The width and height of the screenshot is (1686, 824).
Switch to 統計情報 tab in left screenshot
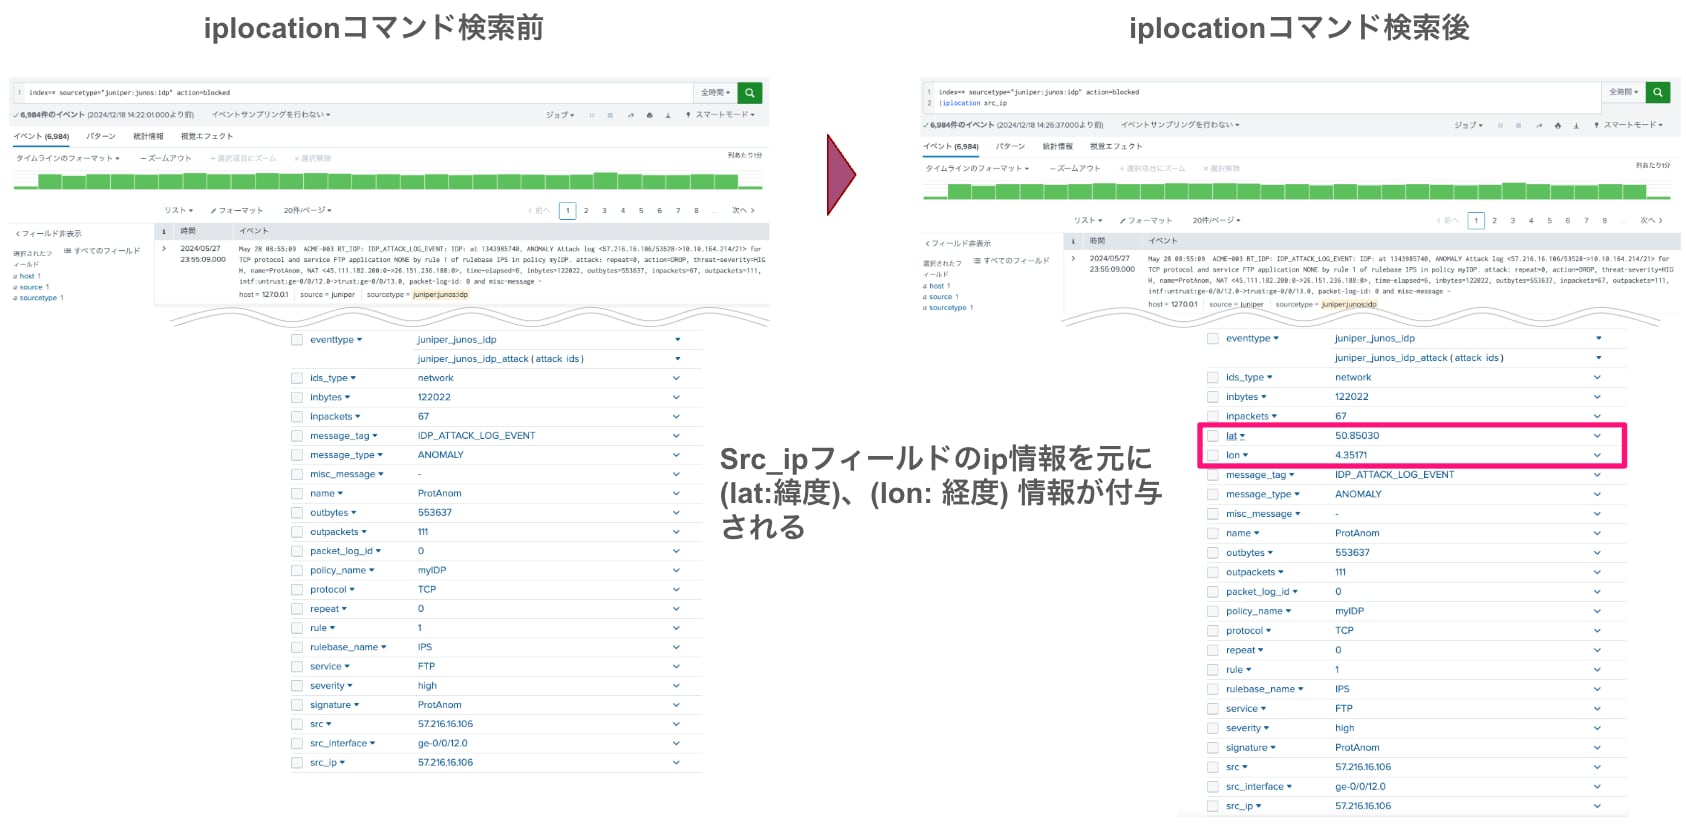click(x=149, y=136)
